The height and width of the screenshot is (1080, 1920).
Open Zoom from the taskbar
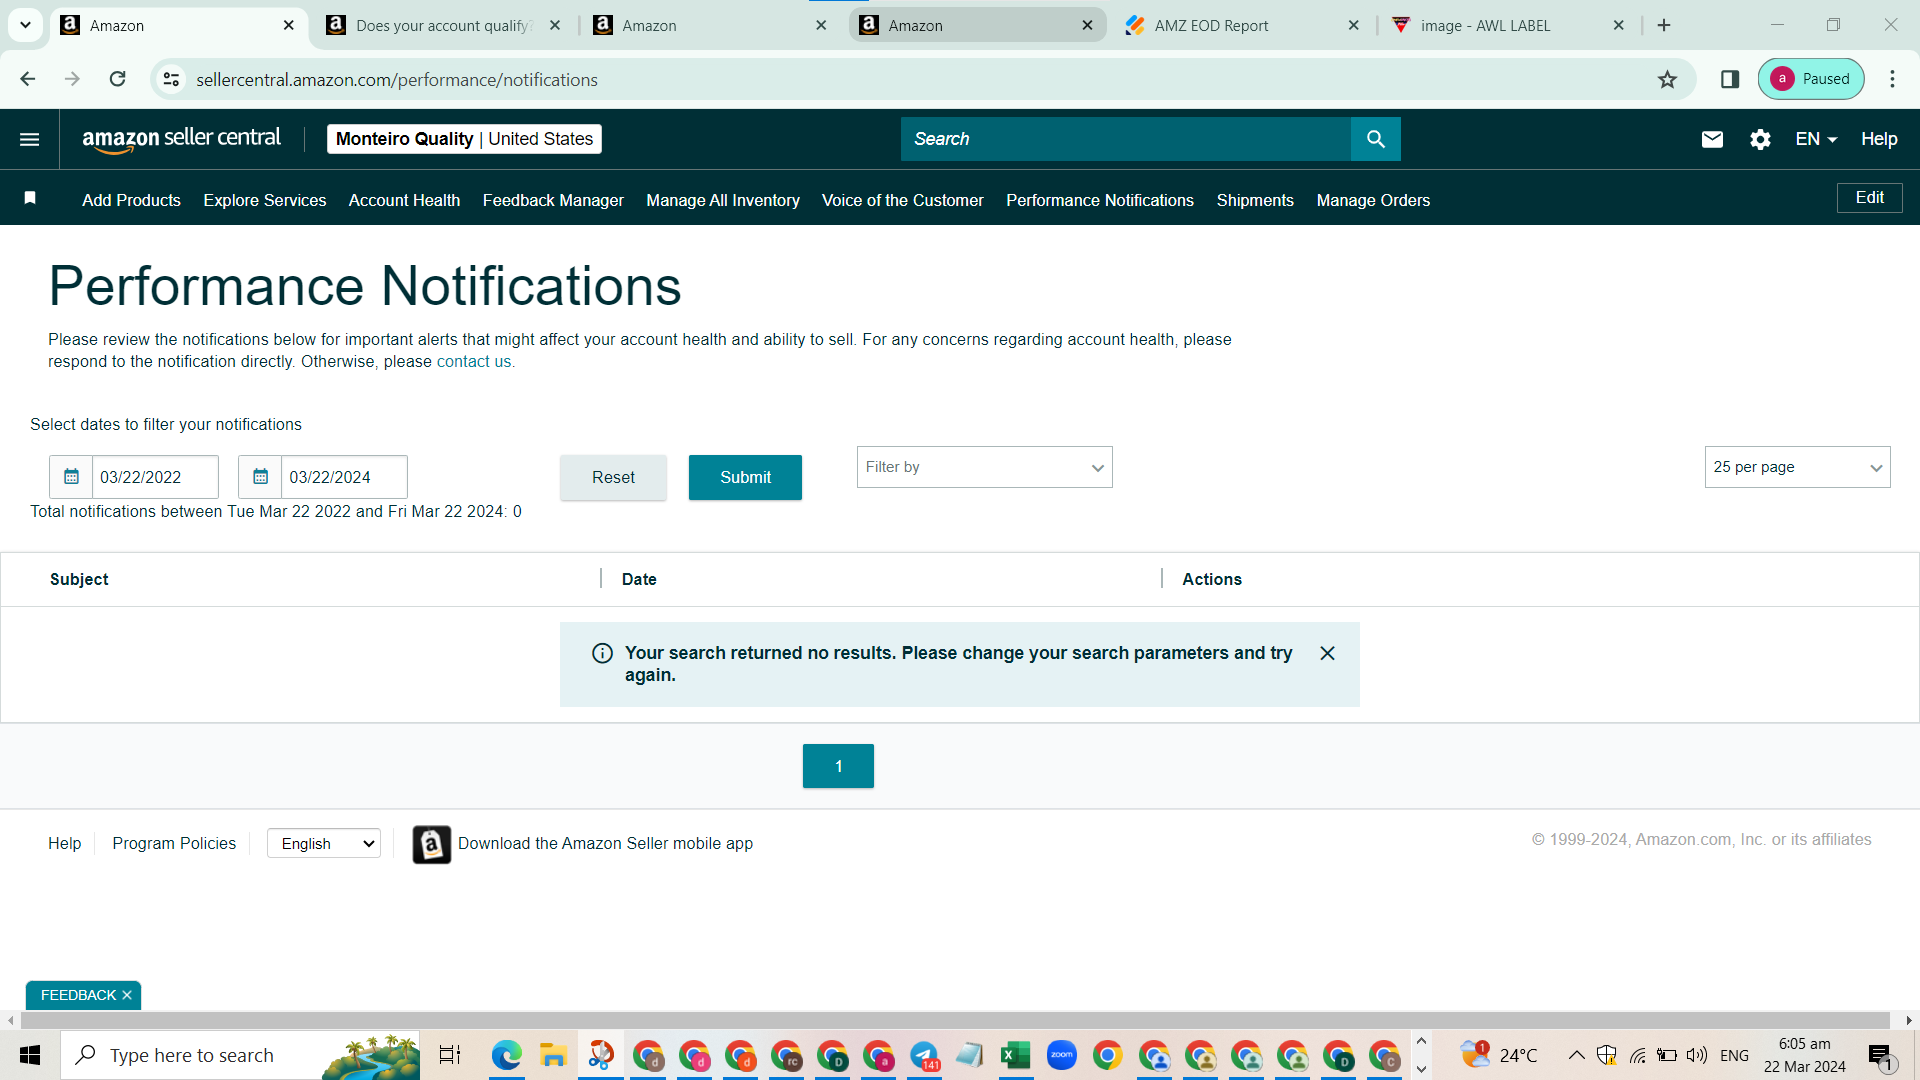(x=1062, y=1055)
